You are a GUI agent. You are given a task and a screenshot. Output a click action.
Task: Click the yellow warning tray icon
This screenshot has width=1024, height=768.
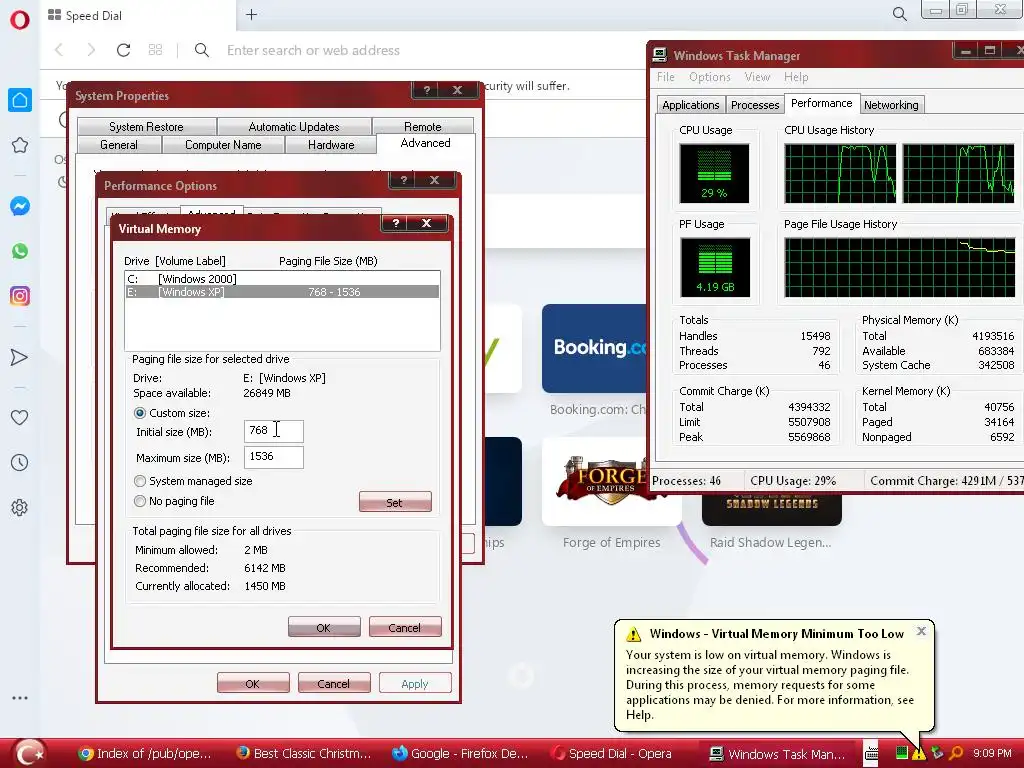919,754
